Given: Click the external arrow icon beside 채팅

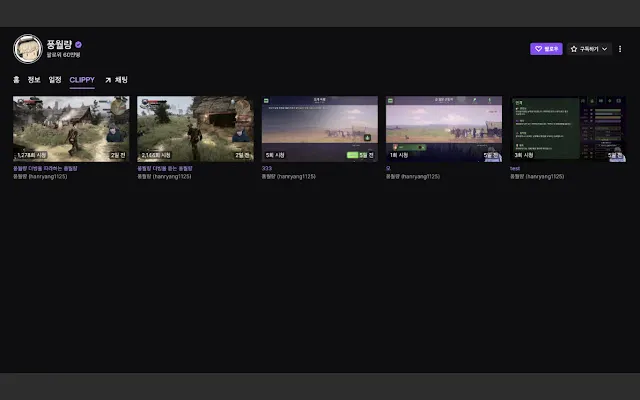Looking at the screenshot, I should (x=108, y=80).
